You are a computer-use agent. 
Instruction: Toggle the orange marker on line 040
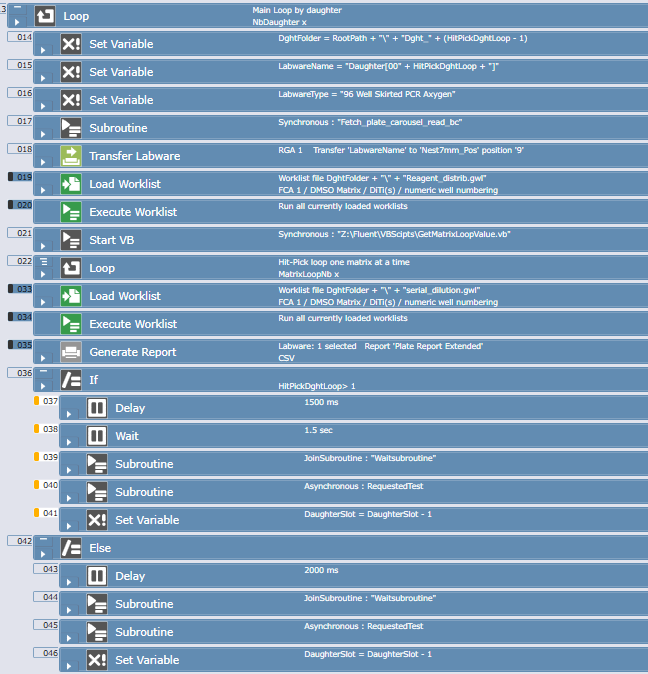(x=36, y=485)
